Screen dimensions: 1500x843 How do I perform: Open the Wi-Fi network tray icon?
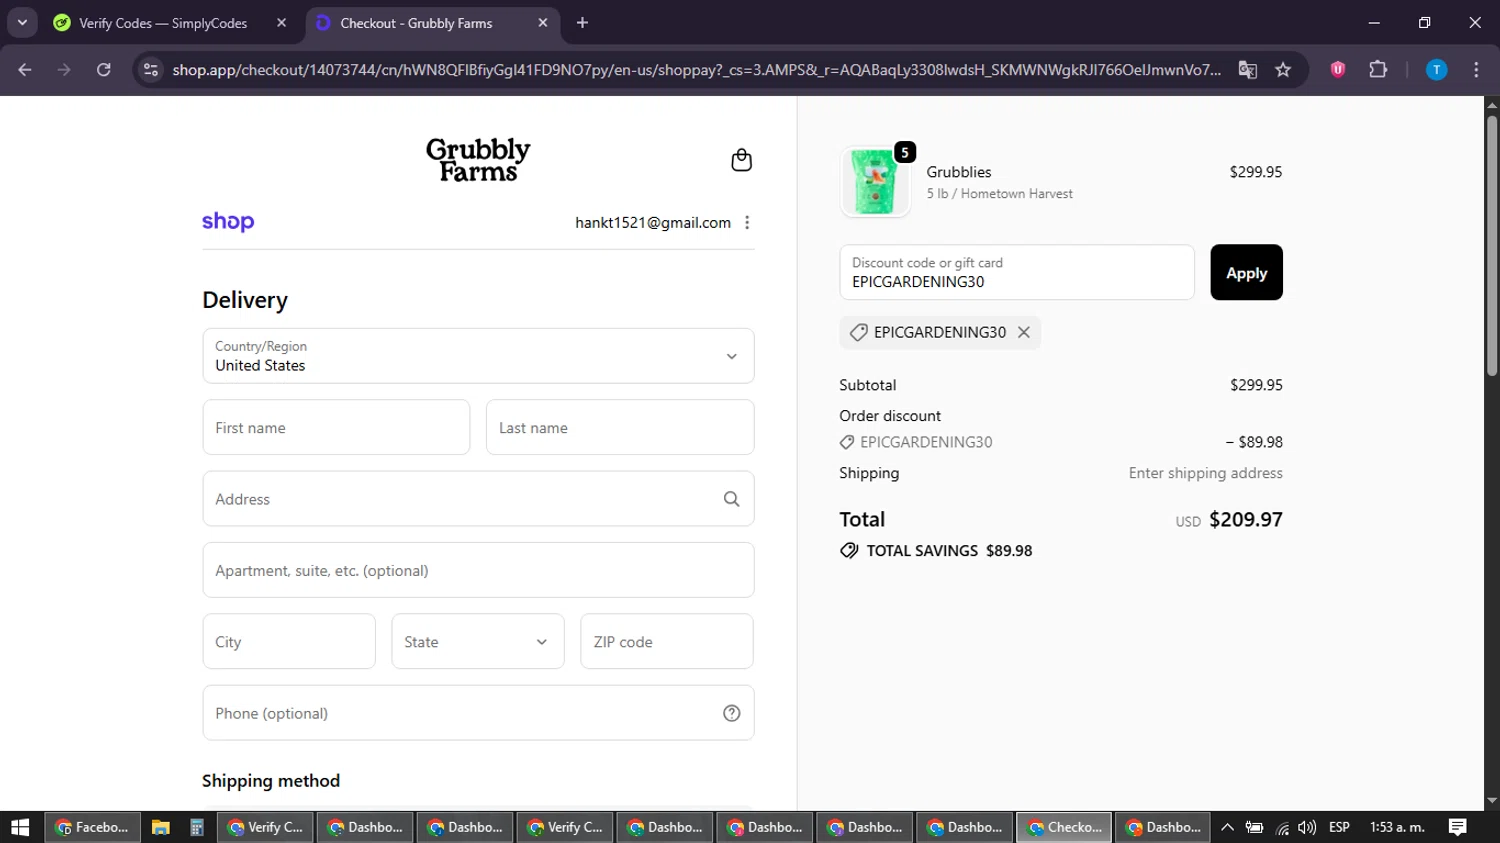(x=1282, y=828)
